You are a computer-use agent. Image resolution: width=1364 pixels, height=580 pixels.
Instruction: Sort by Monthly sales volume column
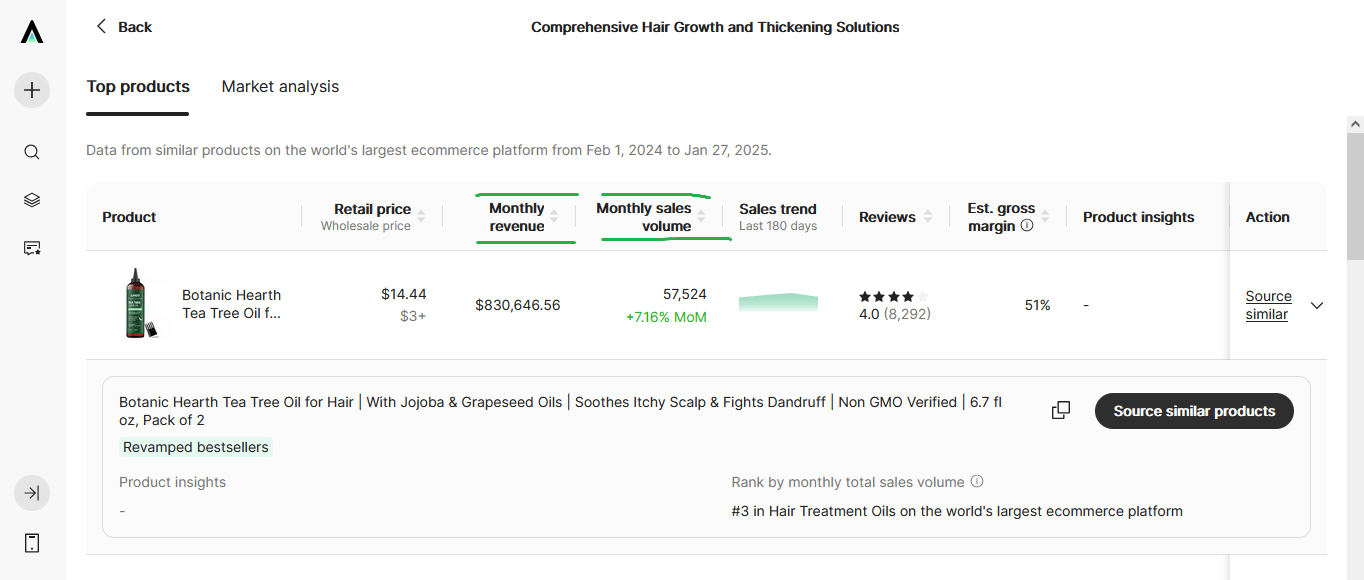pos(702,217)
